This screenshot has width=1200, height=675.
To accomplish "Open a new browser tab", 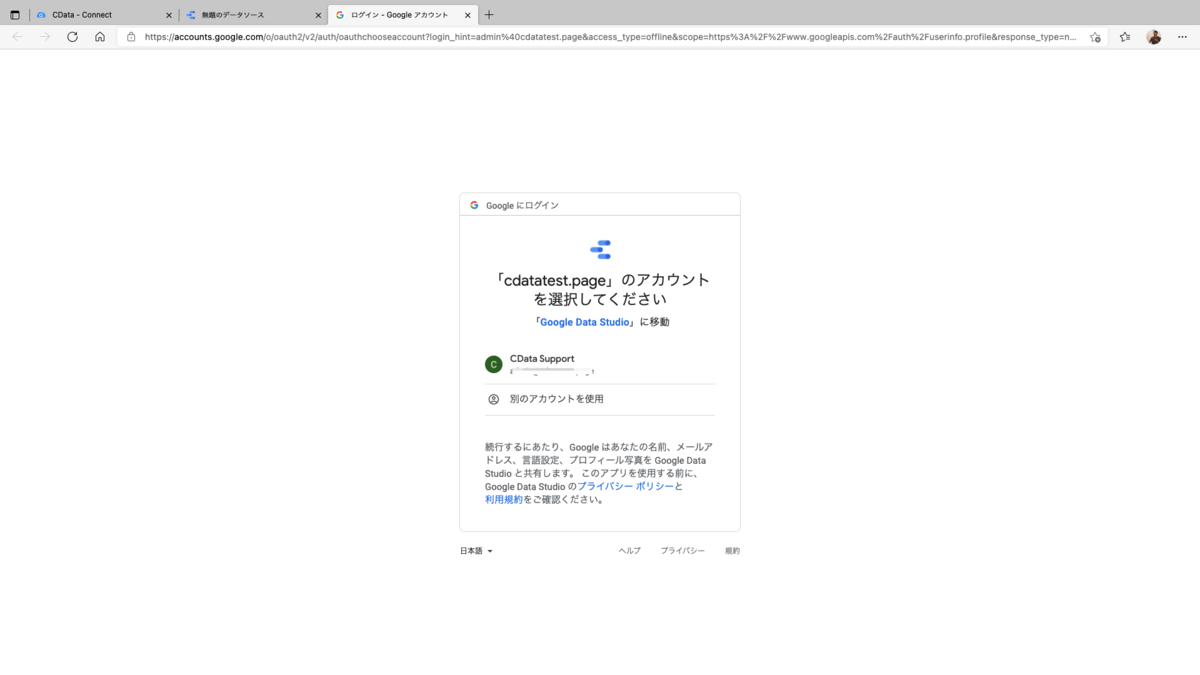I will point(489,15).
